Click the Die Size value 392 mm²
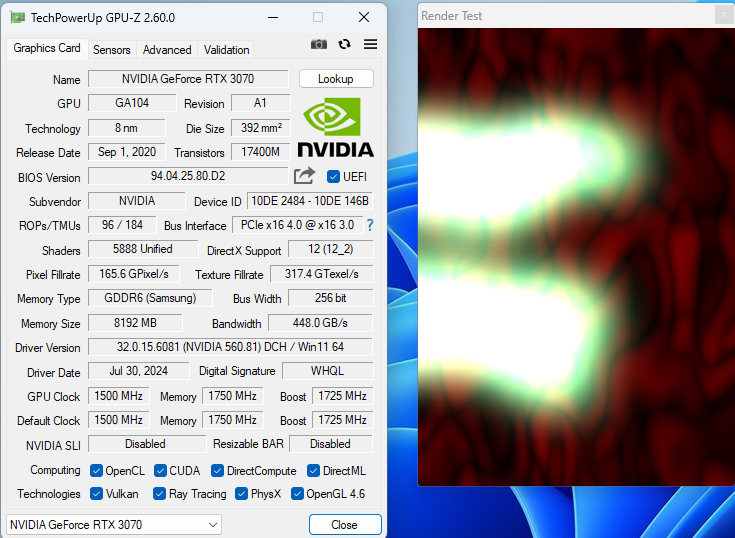Screen dimensions: 735x538 pos(261,128)
